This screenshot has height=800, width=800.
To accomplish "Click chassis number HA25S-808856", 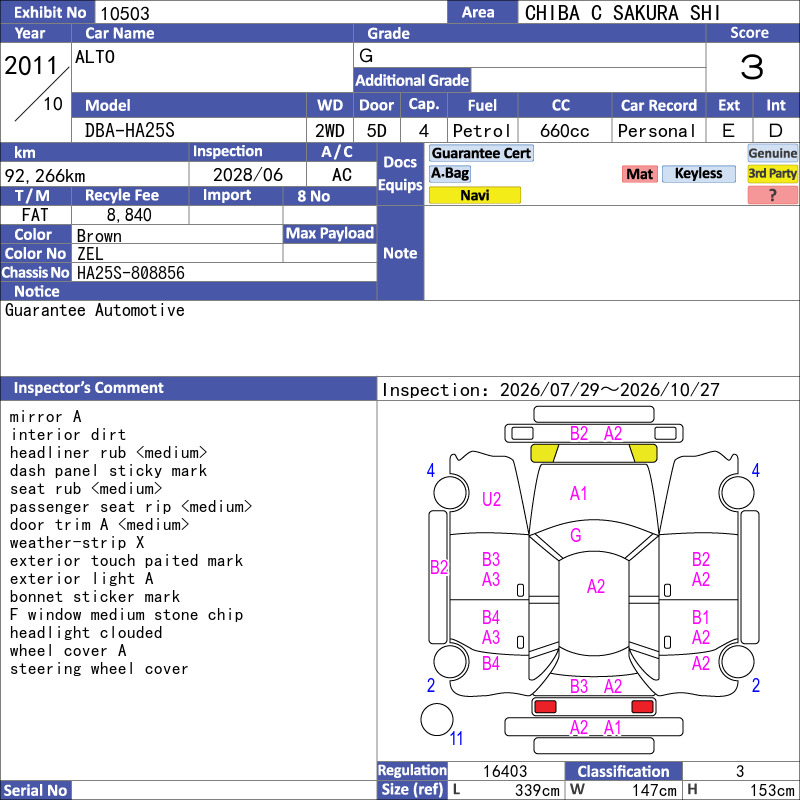I will pyautogui.click(x=131, y=273).
